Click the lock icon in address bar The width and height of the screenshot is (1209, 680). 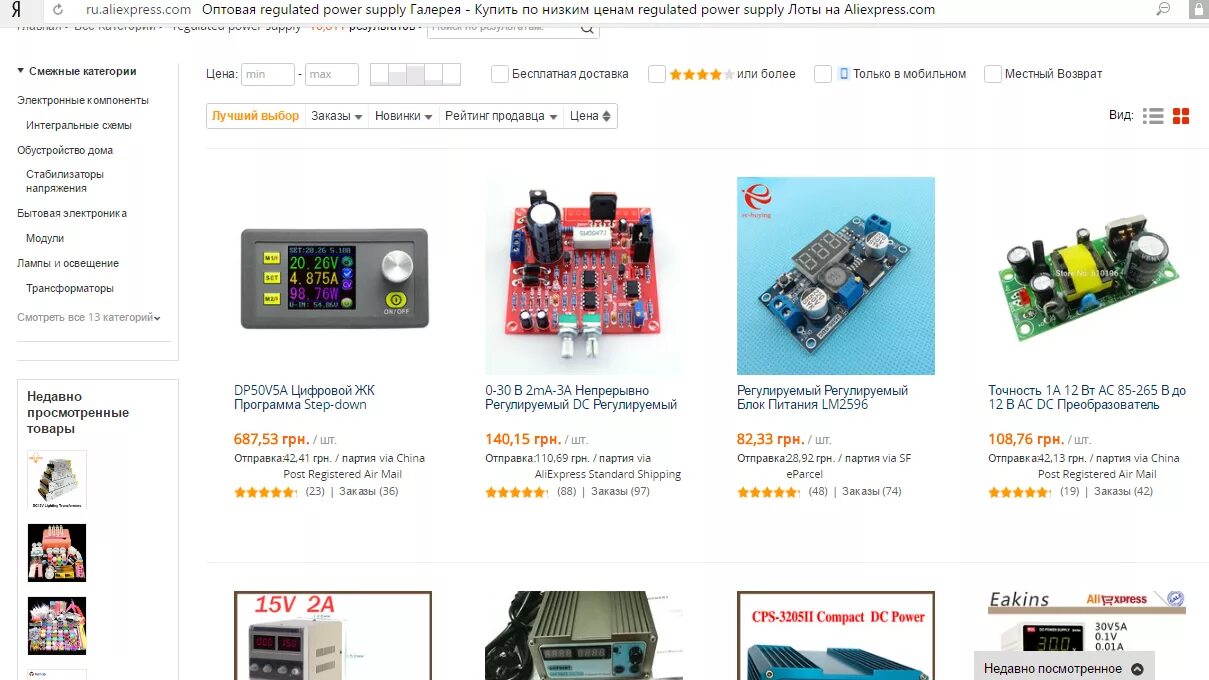pyautogui.click(x=1198, y=9)
